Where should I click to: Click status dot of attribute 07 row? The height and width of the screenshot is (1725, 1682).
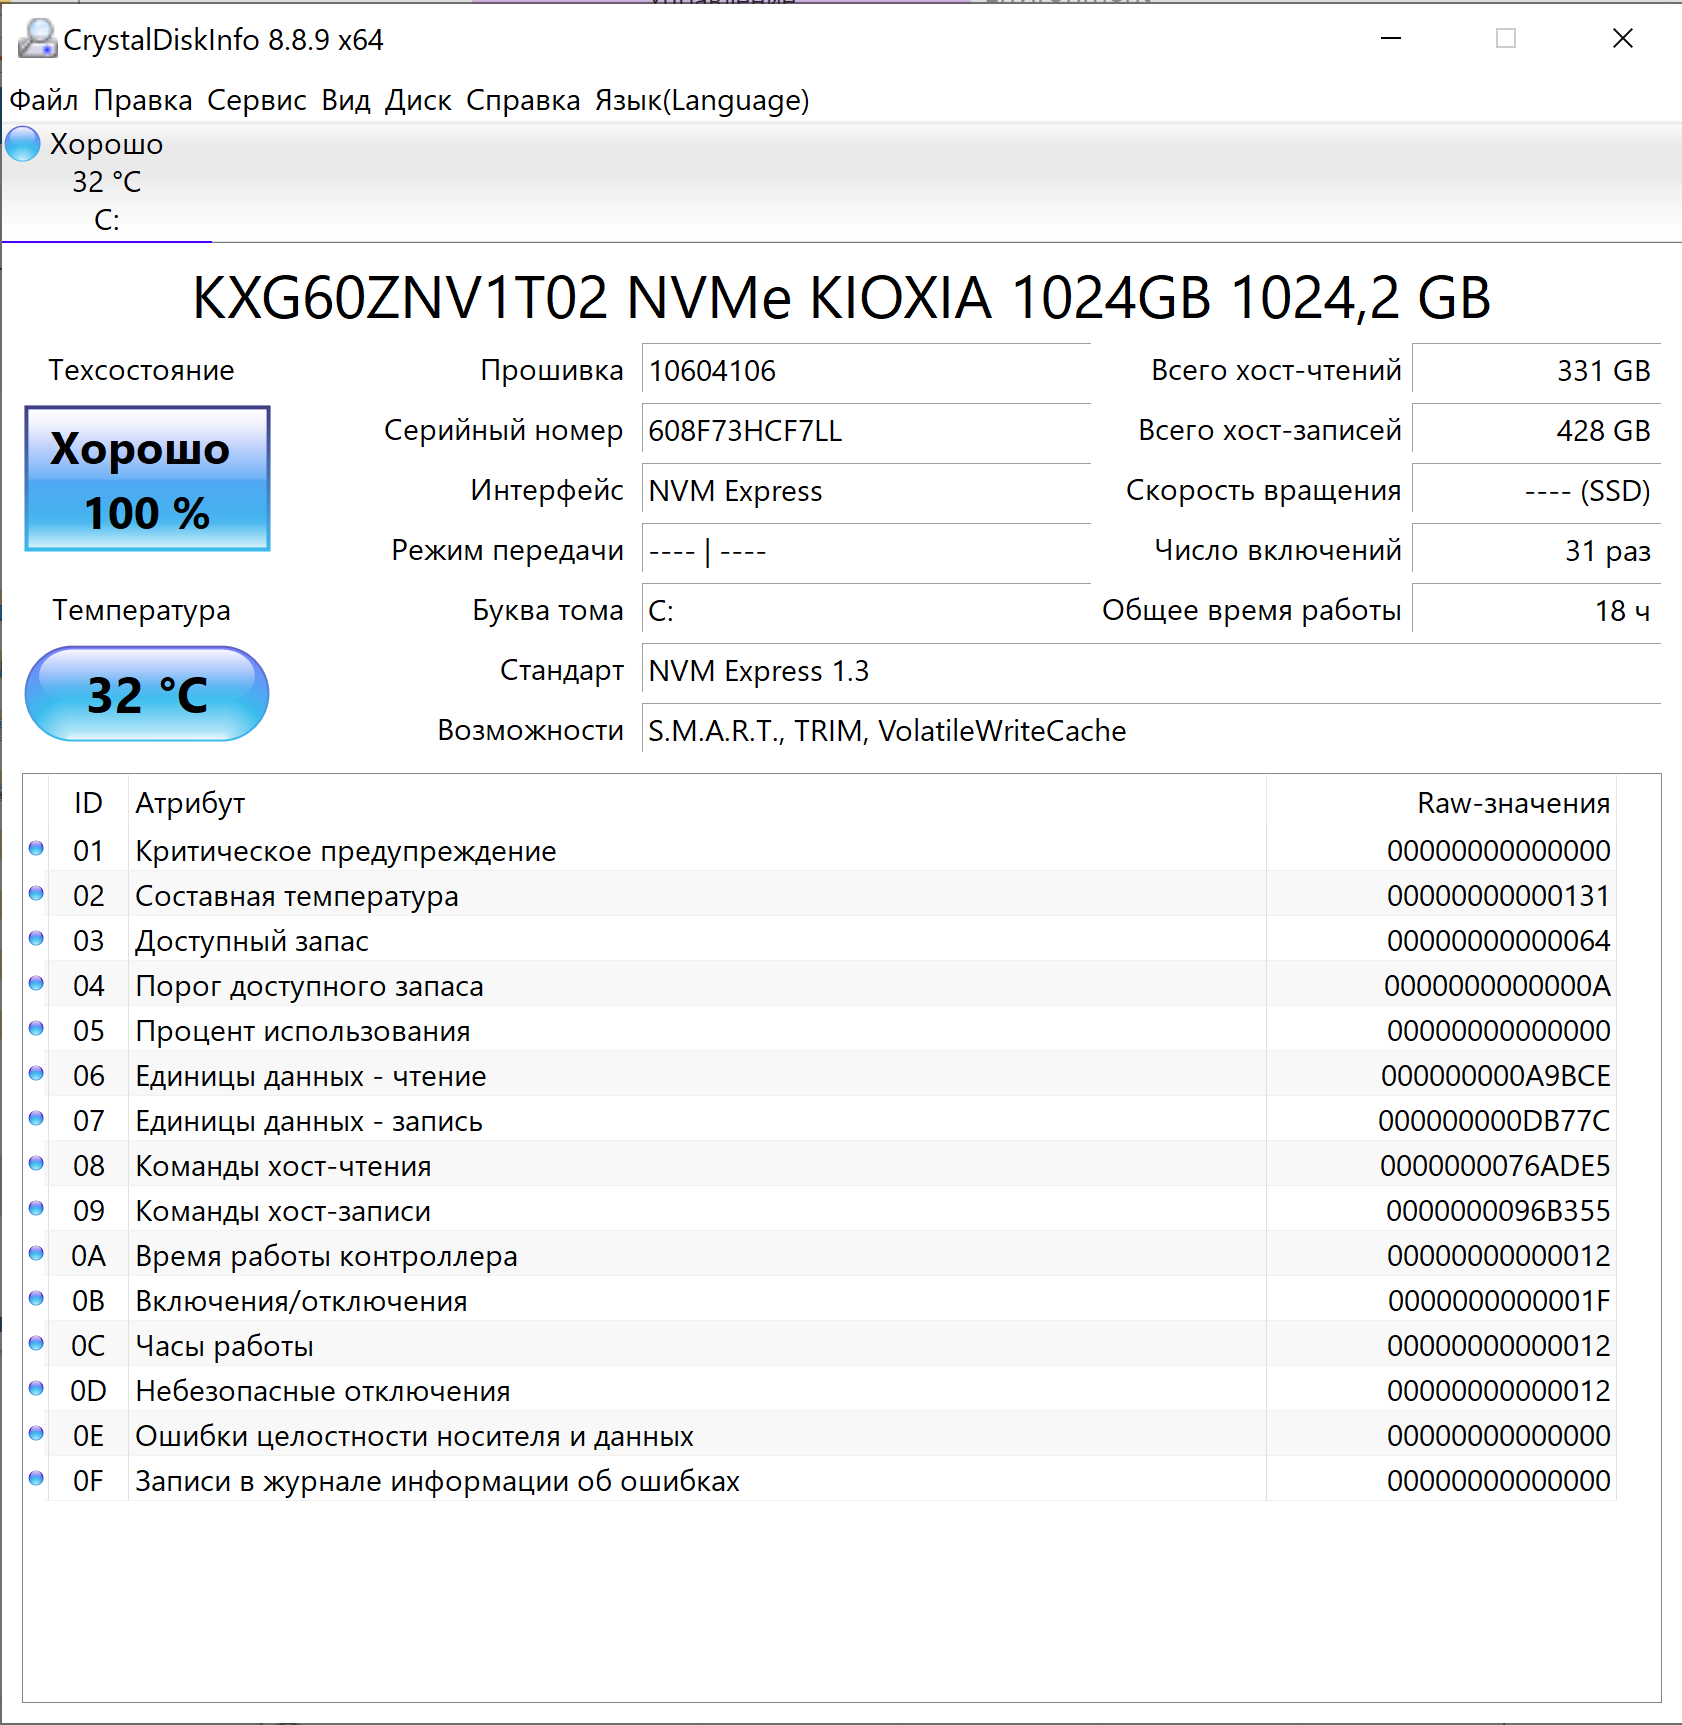pyautogui.click(x=36, y=1118)
